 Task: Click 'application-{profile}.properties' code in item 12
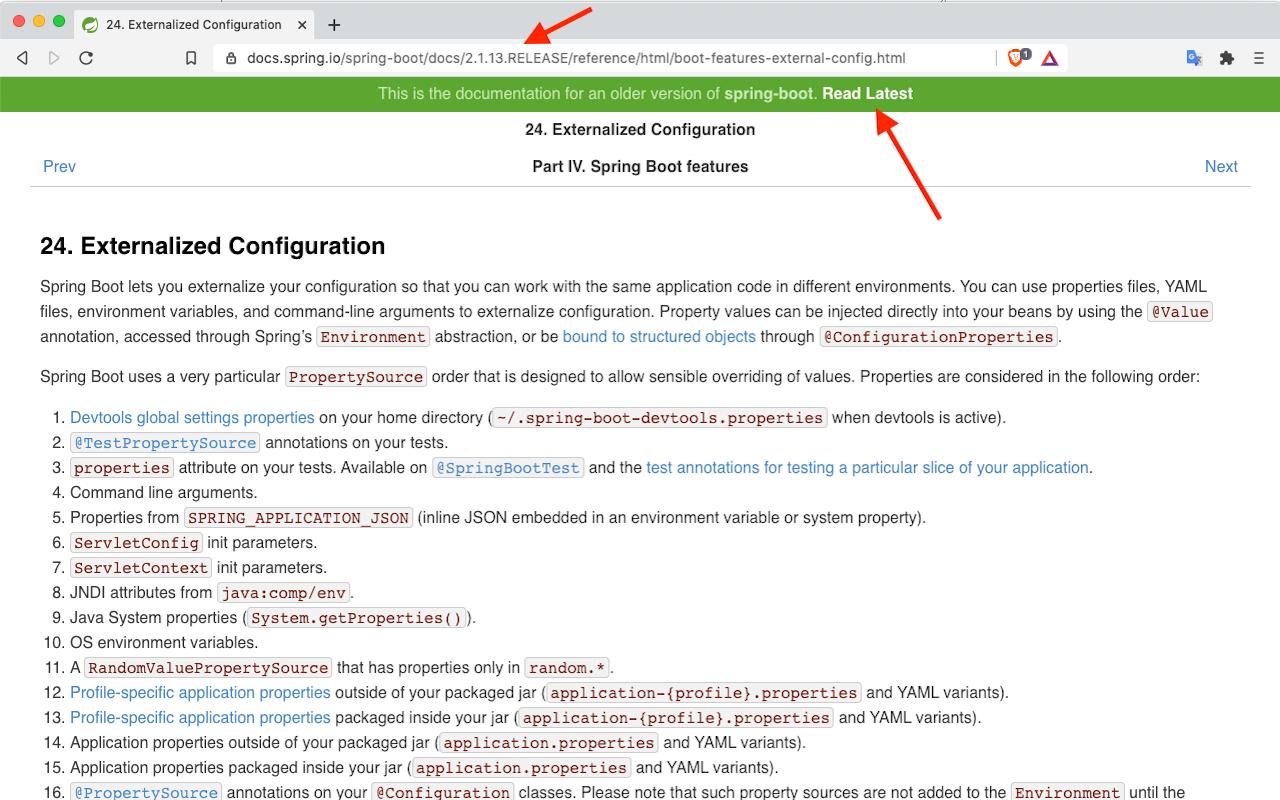(704, 693)
